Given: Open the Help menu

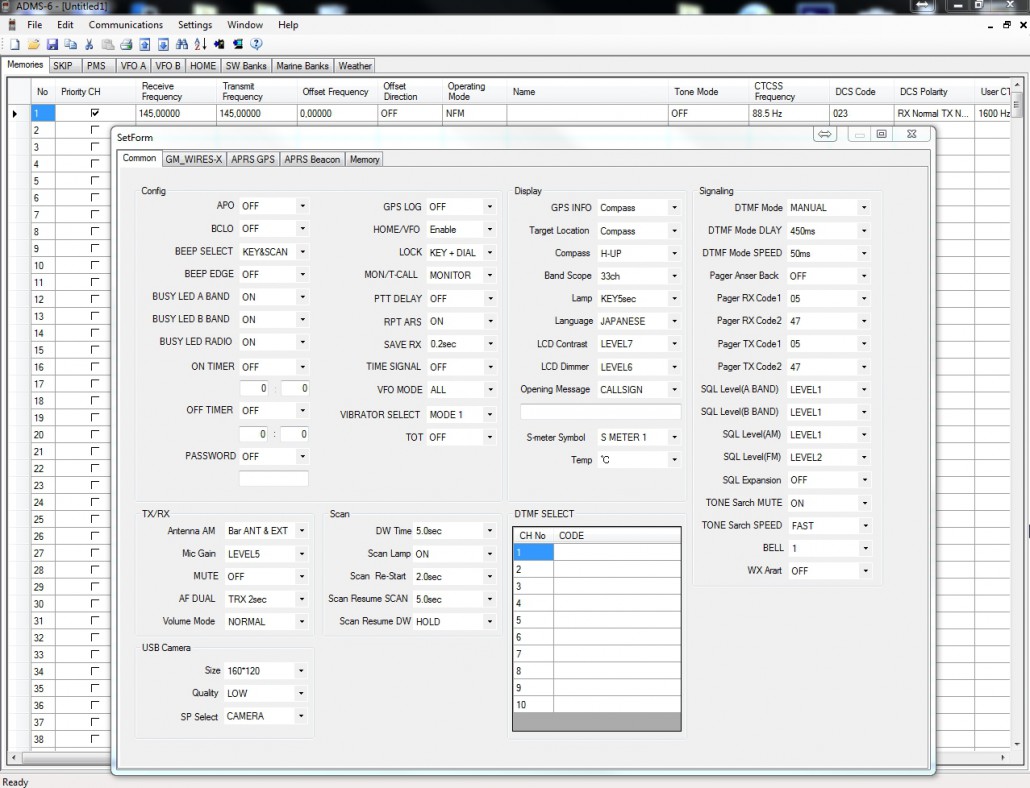Looking at the screenshot, I should click(288, 25).
